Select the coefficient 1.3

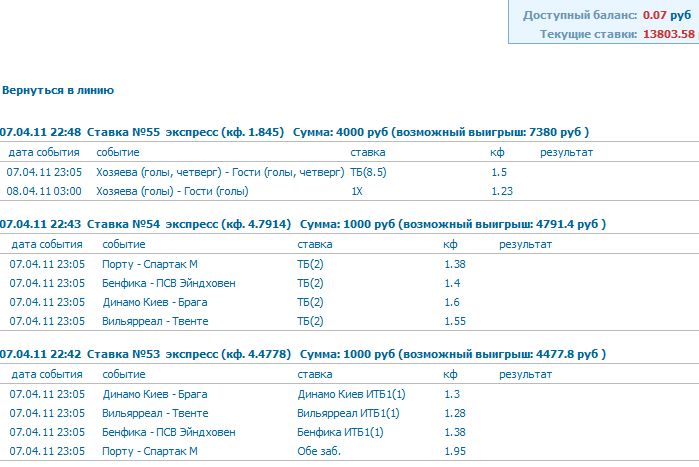(452, 394)
